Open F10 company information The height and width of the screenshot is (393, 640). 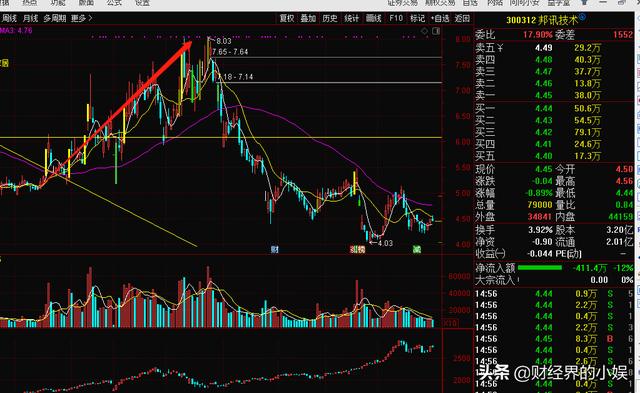[396, 18]
